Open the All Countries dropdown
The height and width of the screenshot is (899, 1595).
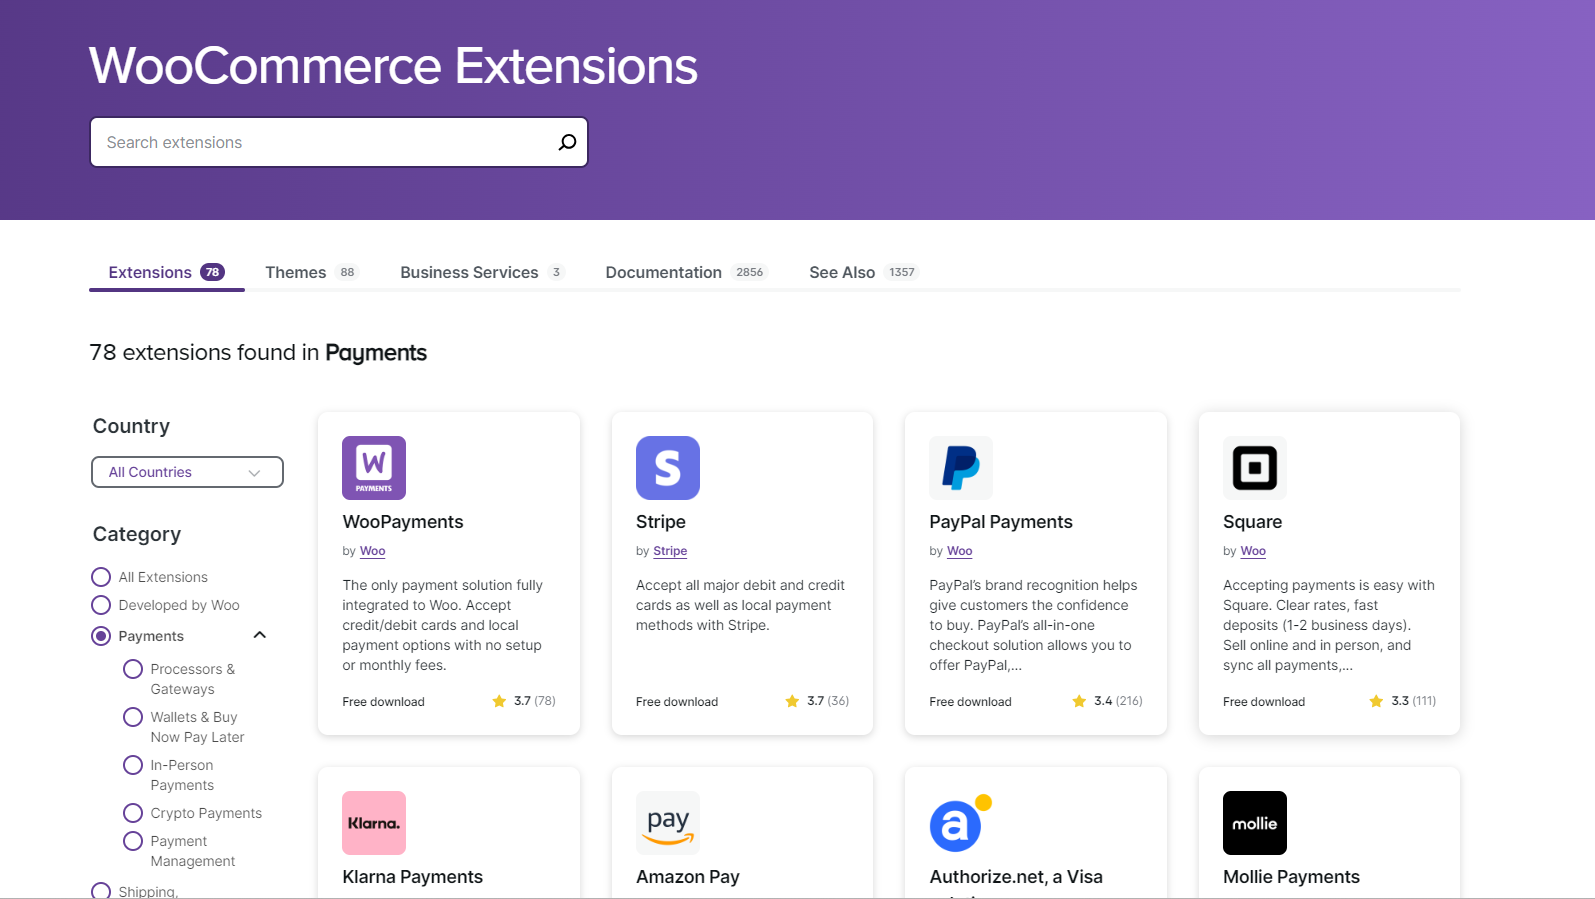(x=187, y=472)
